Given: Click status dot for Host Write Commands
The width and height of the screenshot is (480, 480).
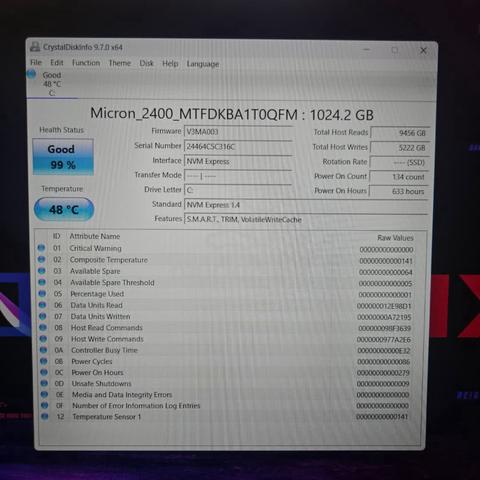Looking at the screenshot, I should [x=43, y=339].
